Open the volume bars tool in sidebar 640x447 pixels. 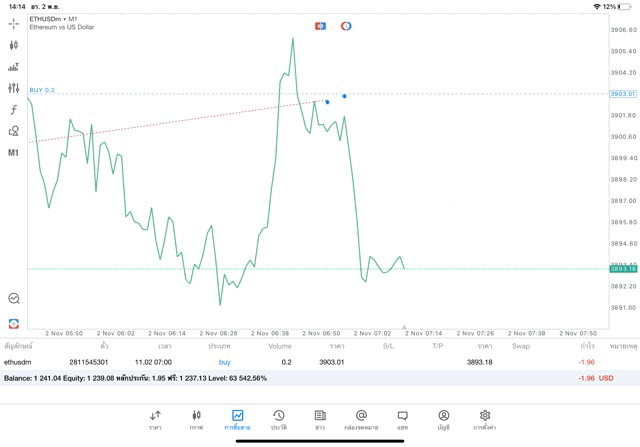coord(14,67)
